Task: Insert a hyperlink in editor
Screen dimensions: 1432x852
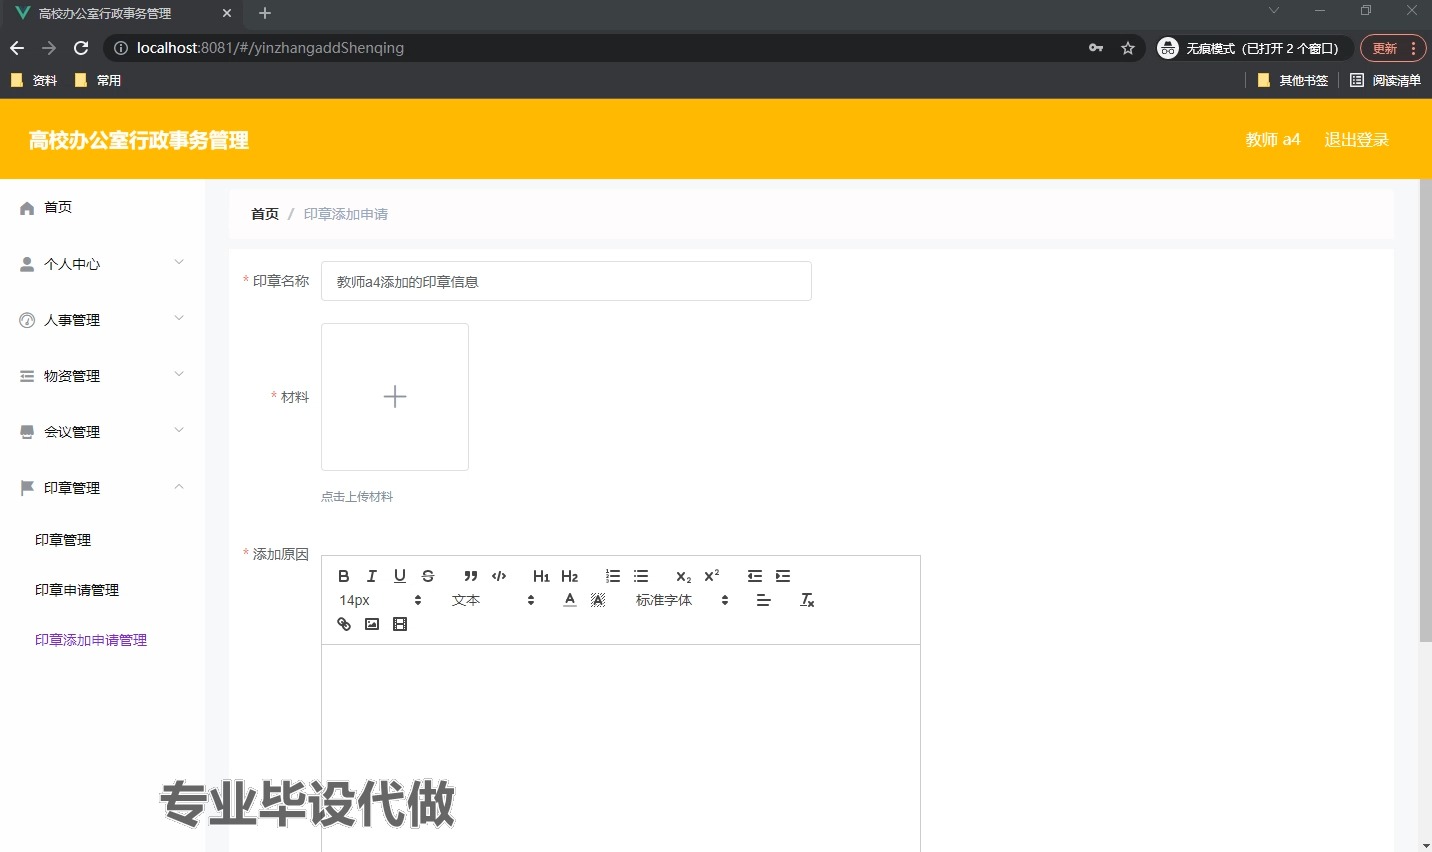Action: [x=344, y=624]
